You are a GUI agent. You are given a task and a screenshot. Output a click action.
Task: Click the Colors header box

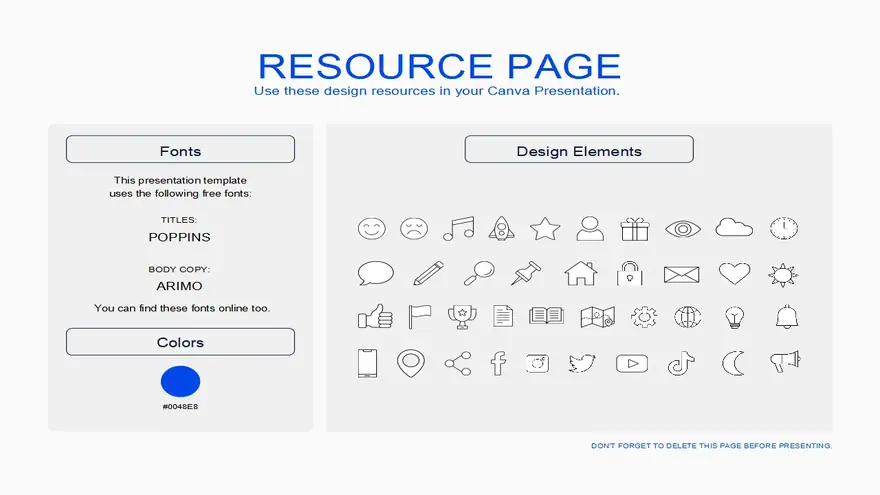180,342
